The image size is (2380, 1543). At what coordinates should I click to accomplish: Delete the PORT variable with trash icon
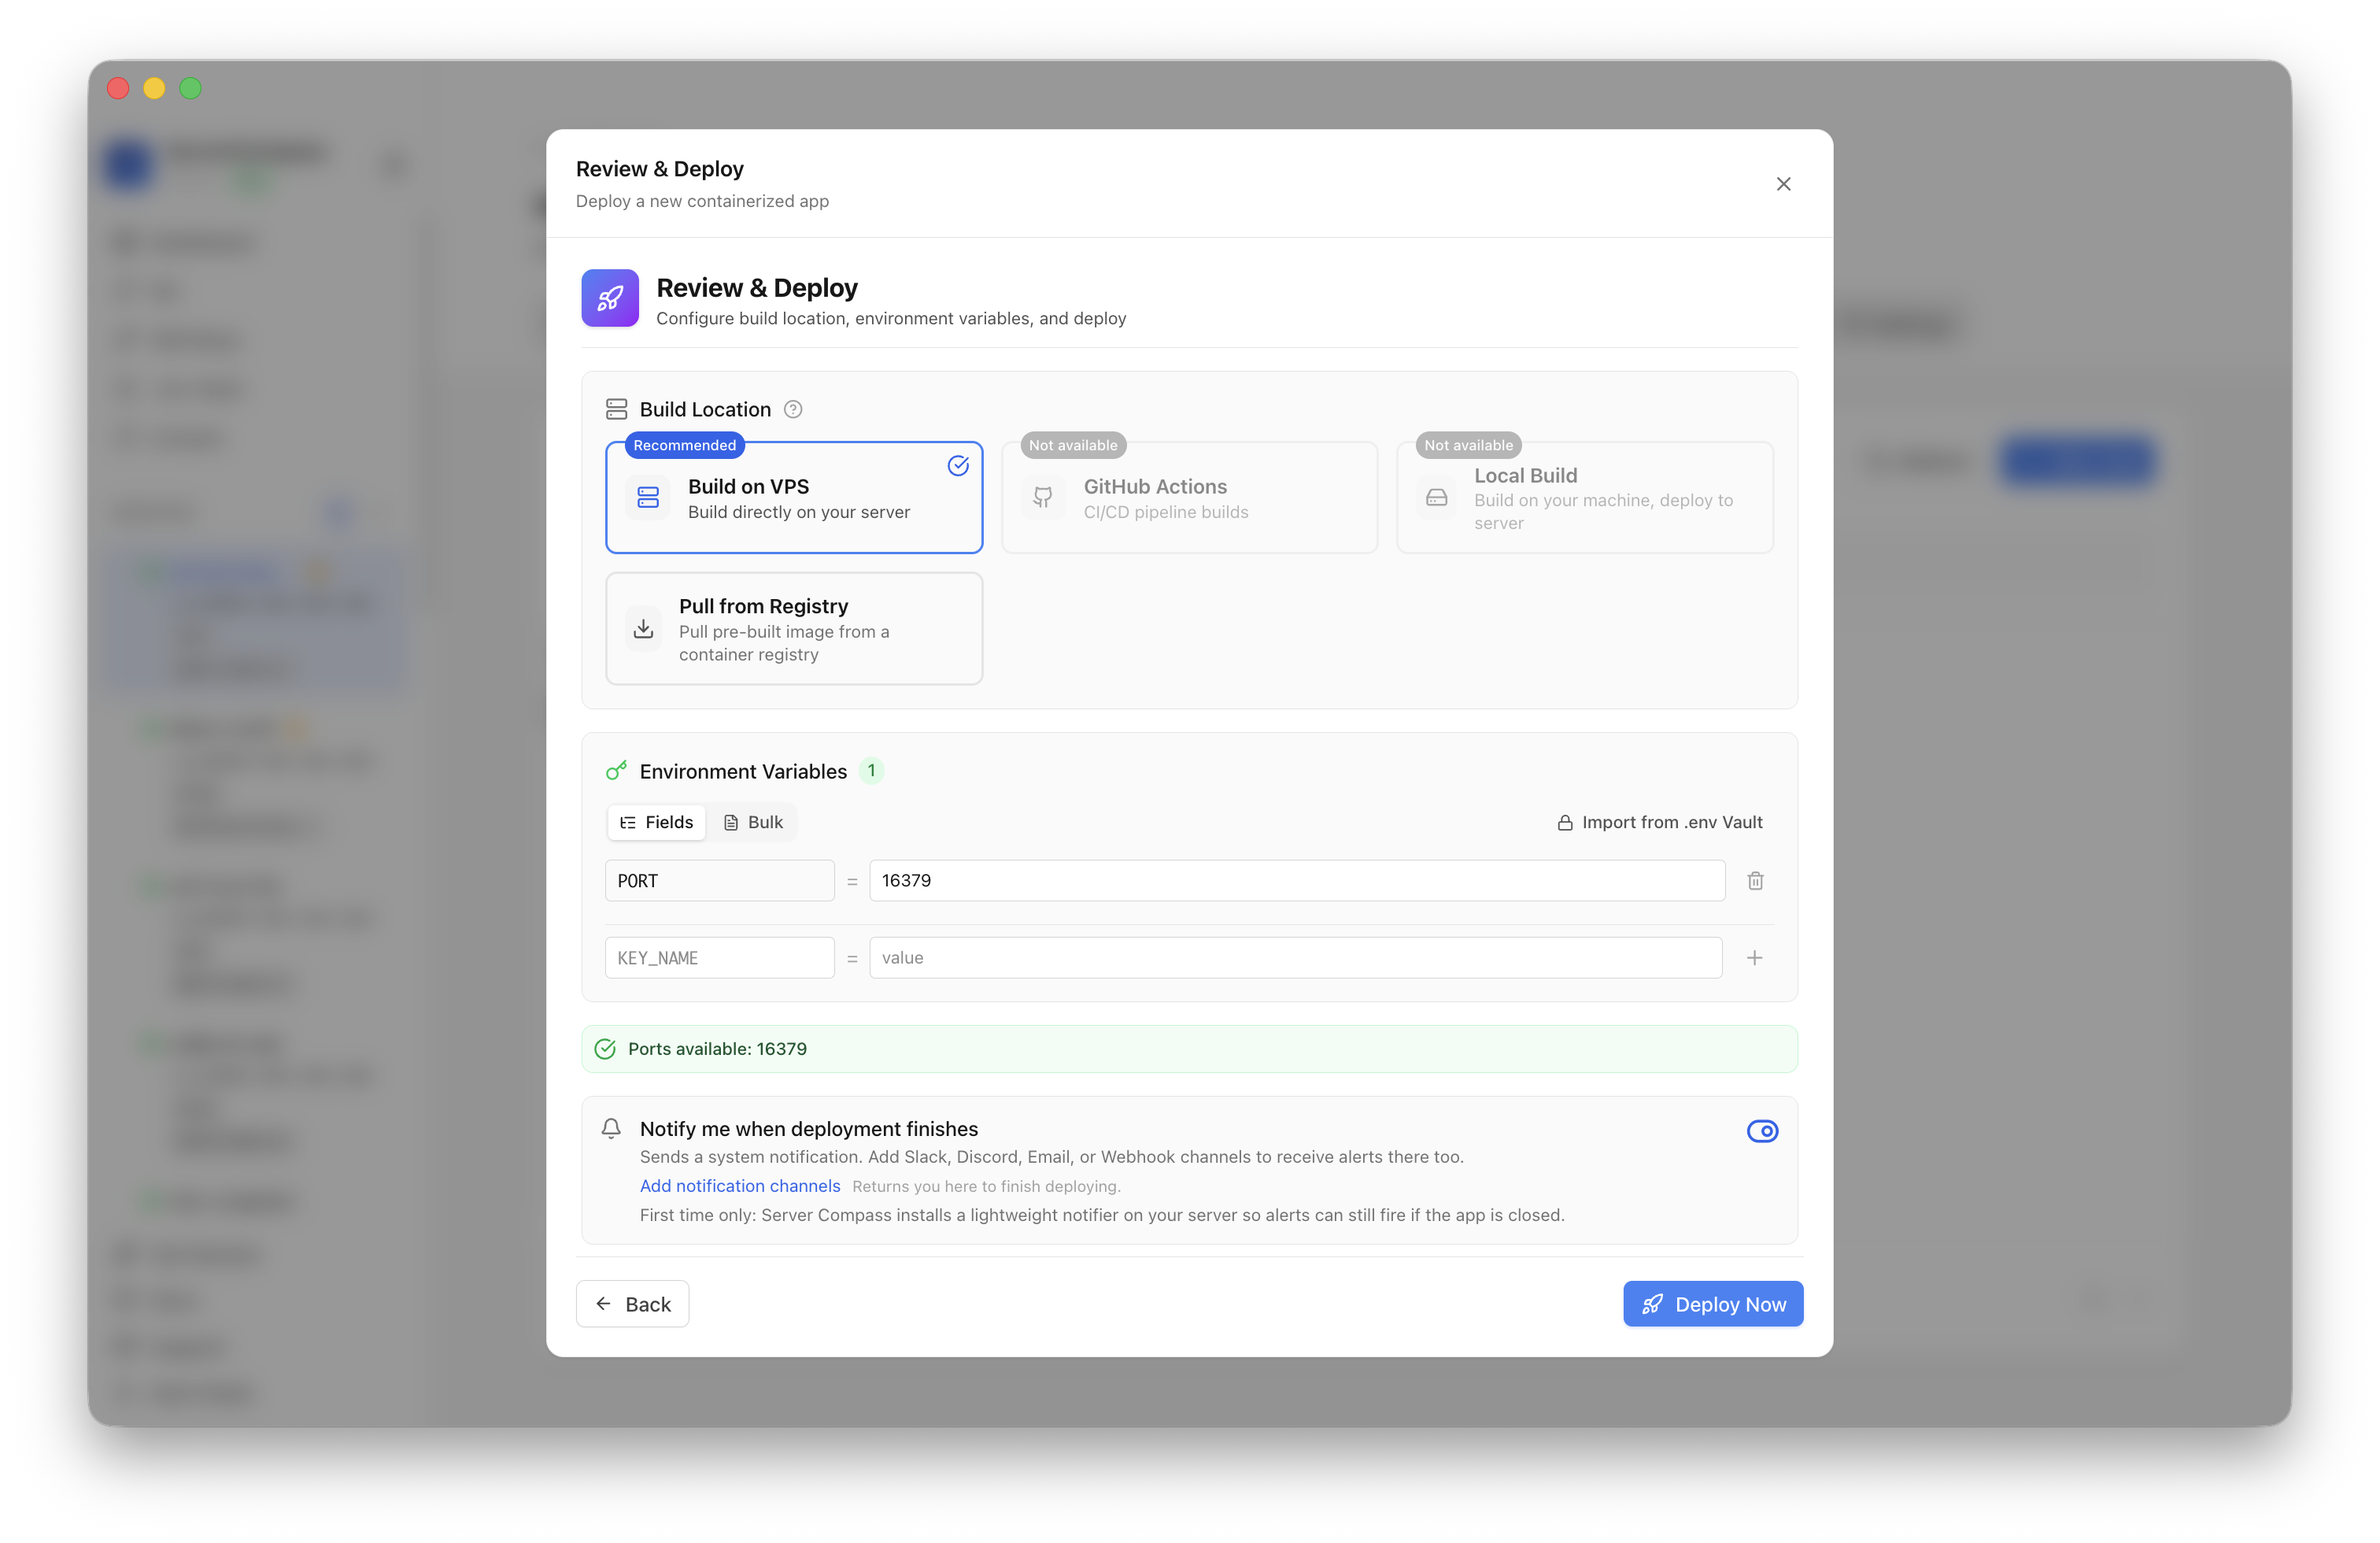click(1755, 880)
